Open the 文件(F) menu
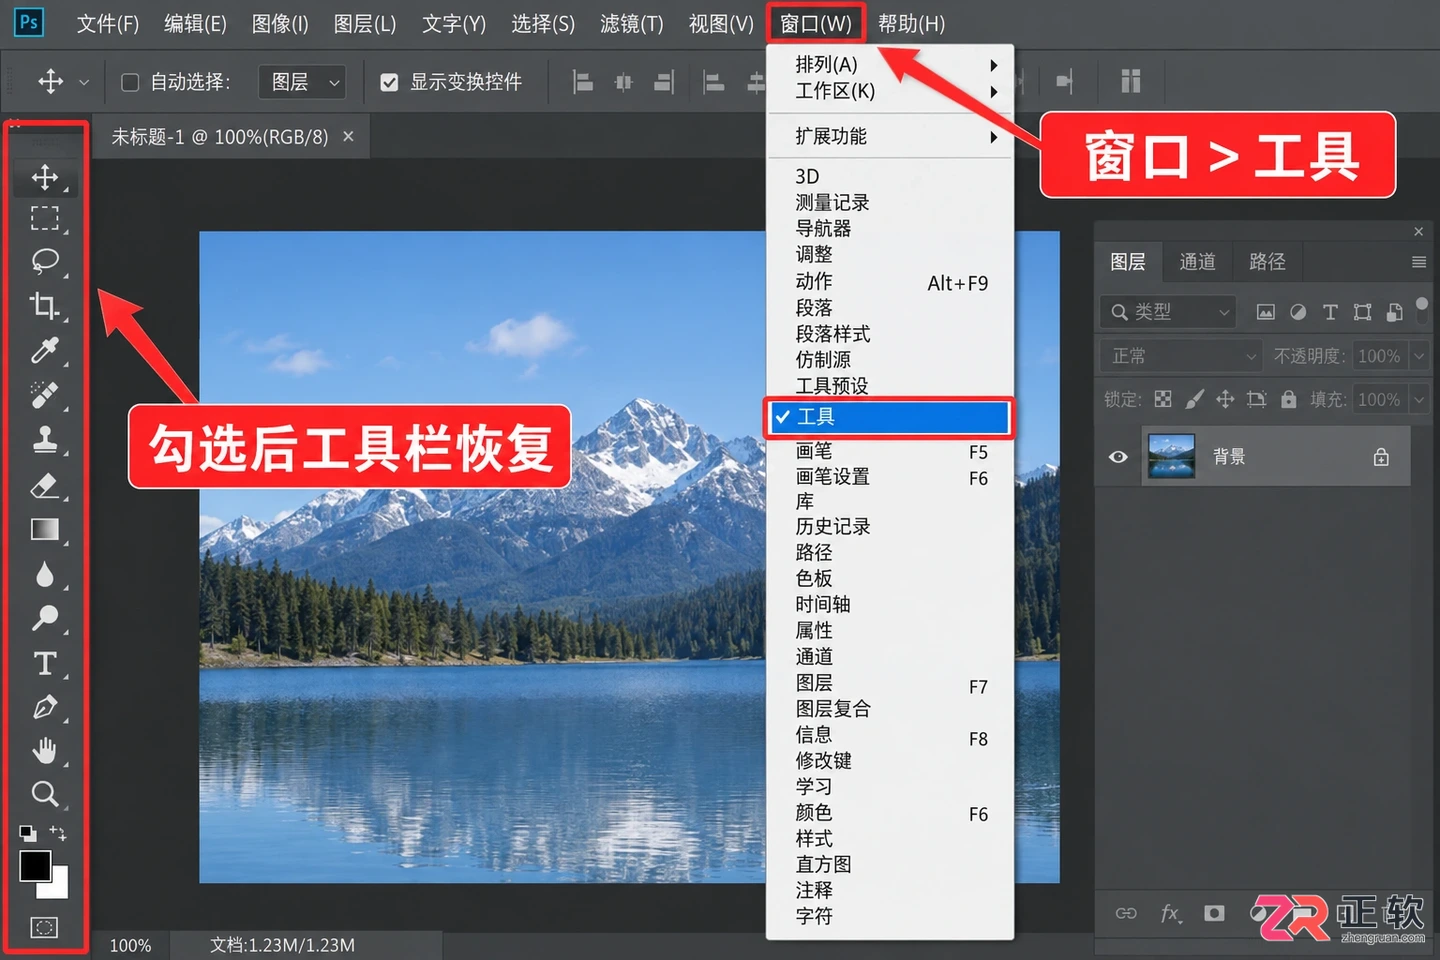This screenshot has width=1440, height=960. click(108, 23)
